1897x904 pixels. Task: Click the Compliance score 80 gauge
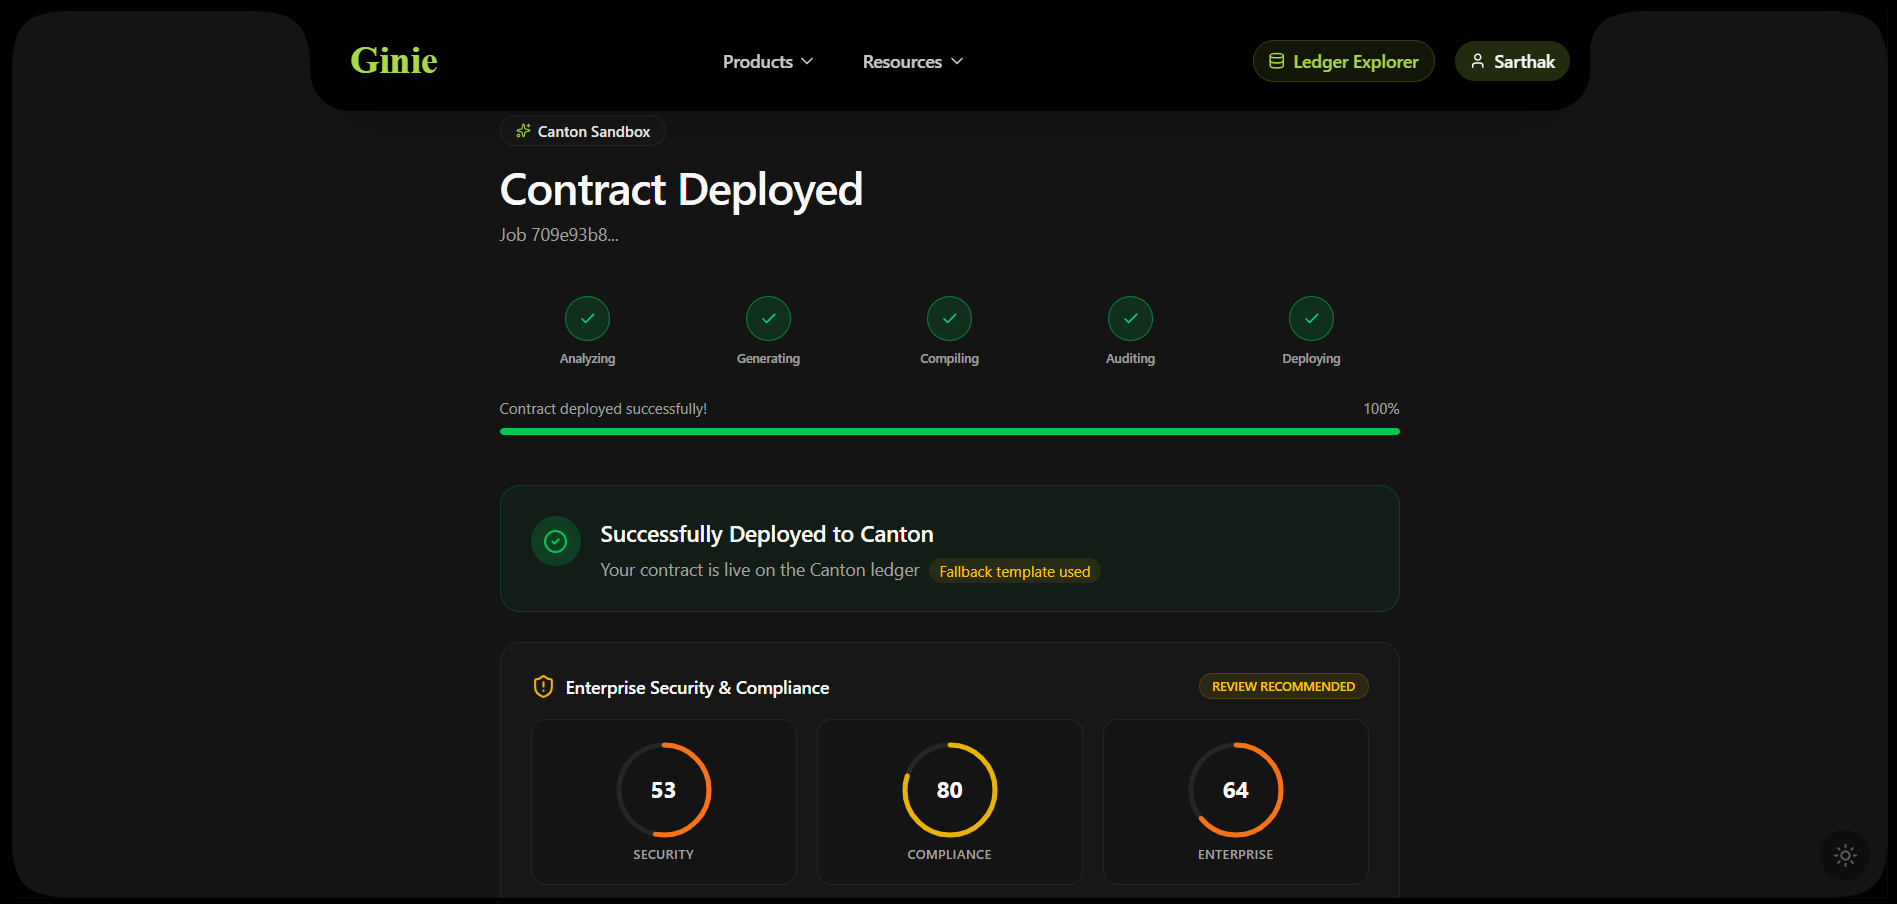coord(949,790)
